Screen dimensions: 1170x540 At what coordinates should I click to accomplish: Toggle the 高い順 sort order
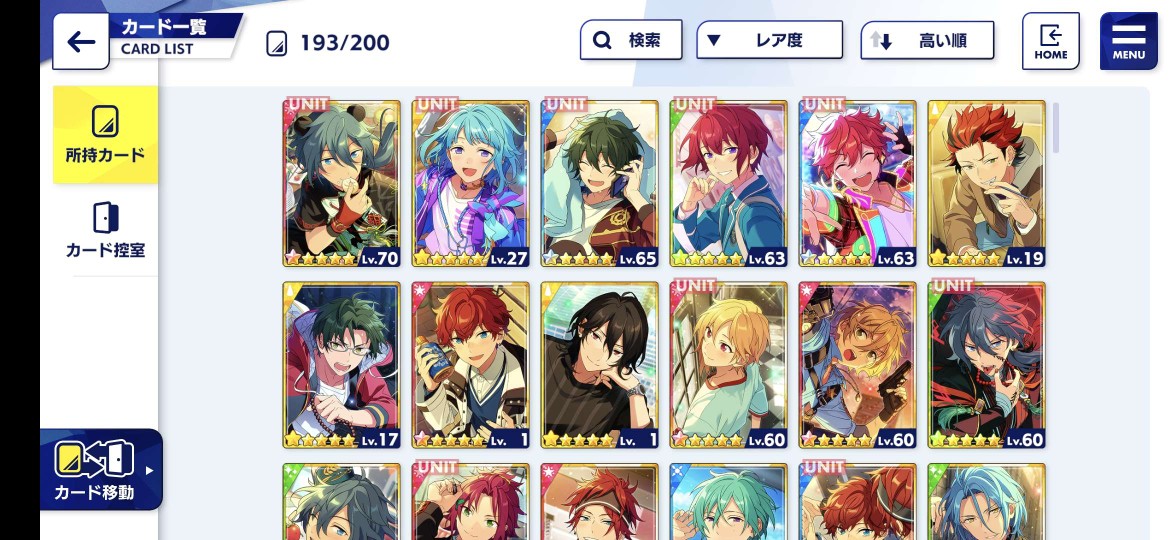(927, 40)
